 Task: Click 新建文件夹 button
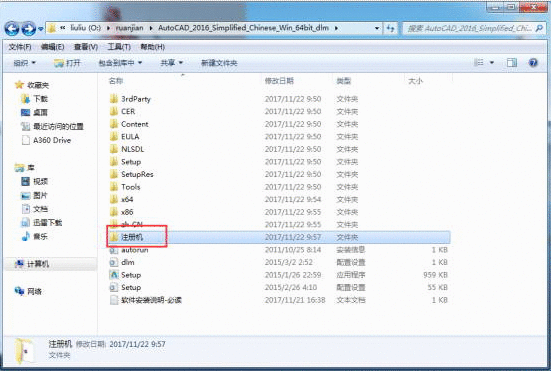219,63
